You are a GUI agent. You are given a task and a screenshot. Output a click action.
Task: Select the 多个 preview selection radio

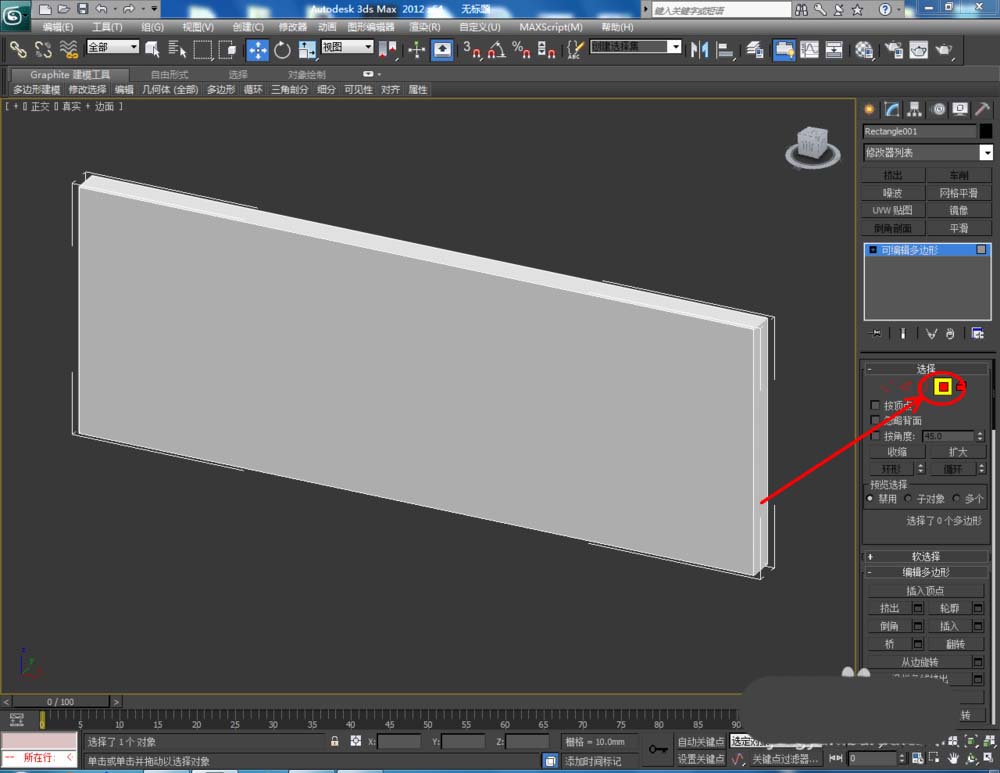[x=955, y=498]
